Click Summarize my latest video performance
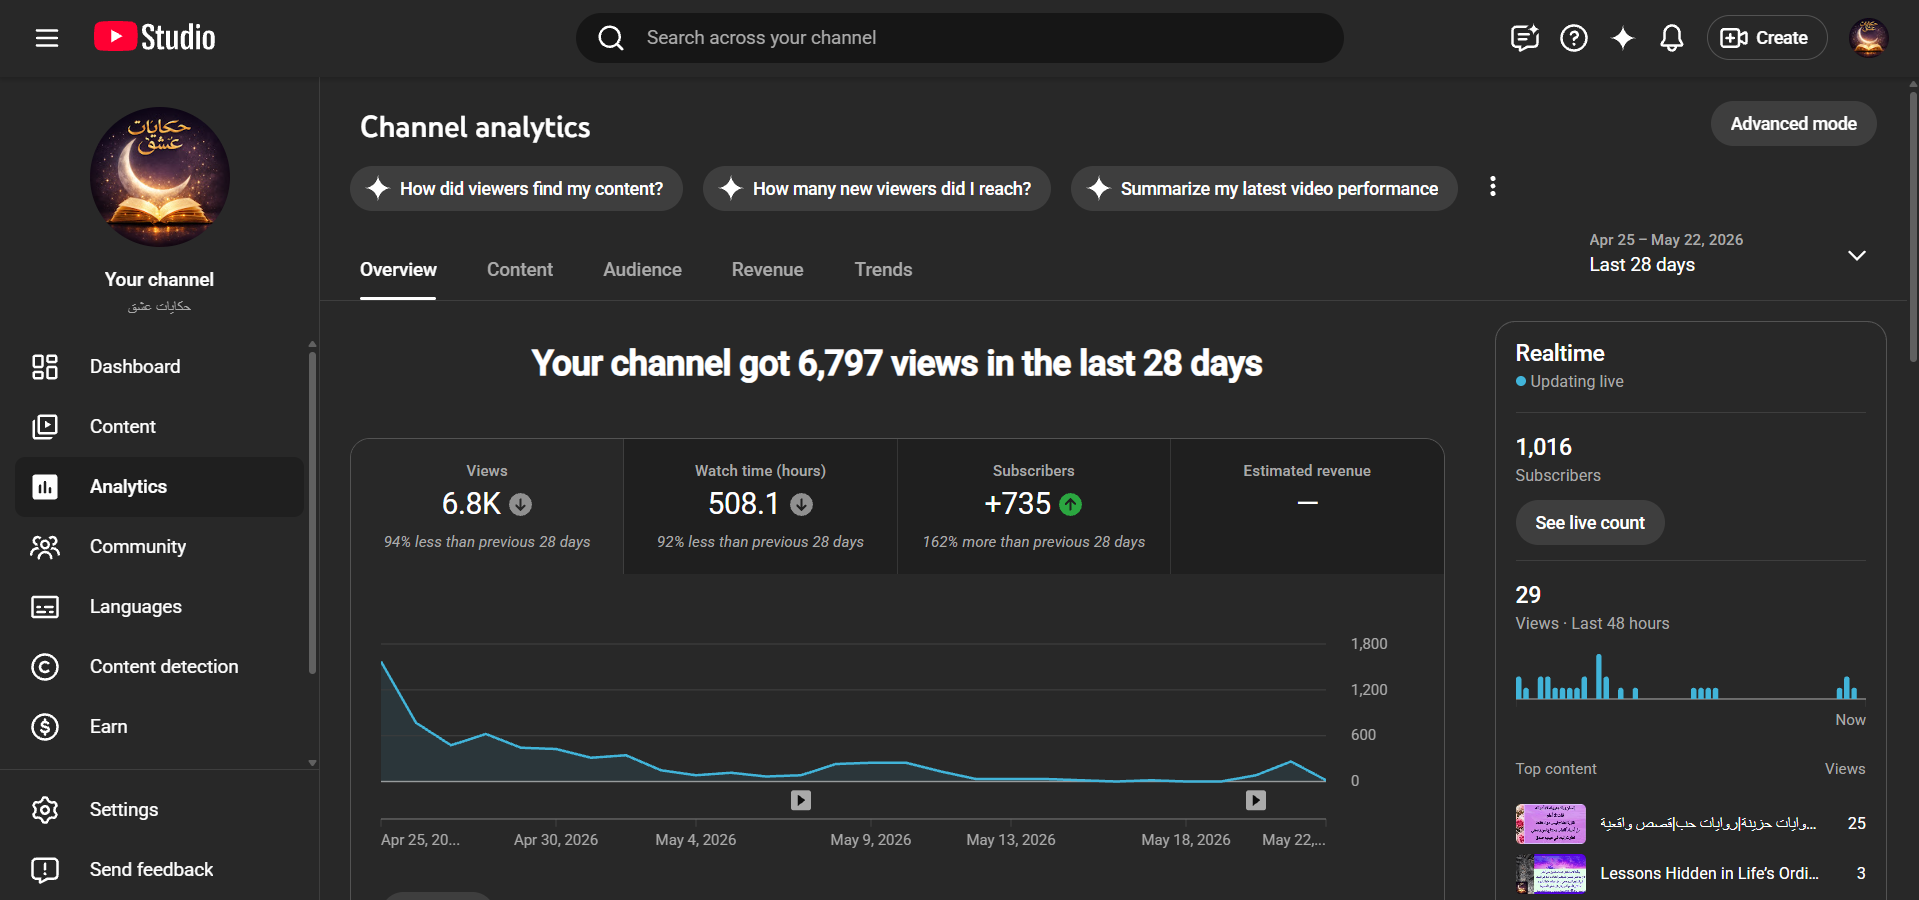1919x900 pixels. click(x=1264, y=189)
